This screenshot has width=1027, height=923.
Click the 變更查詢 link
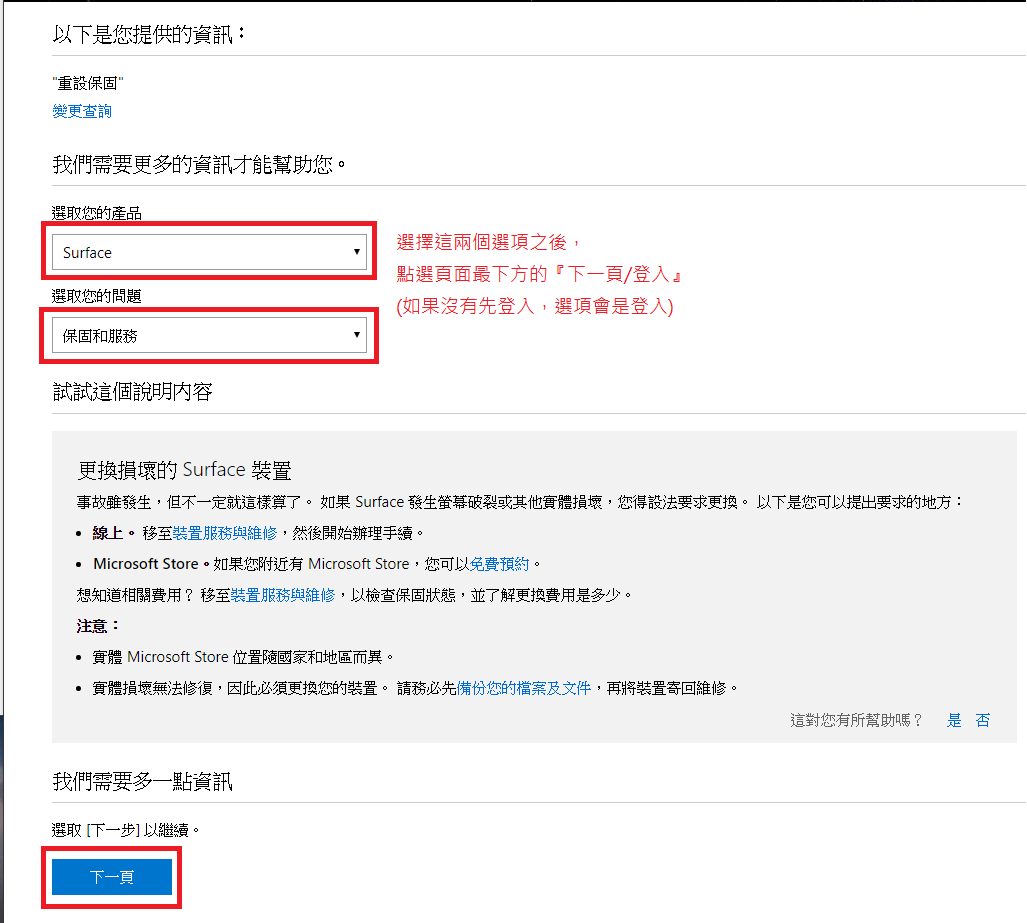tap(82, 111)
